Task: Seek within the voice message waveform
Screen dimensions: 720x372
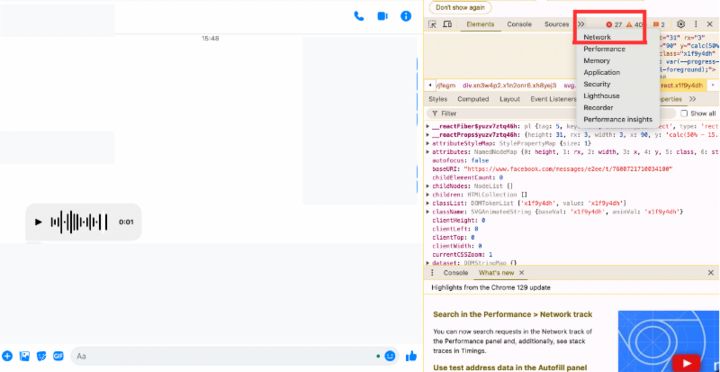Action: 79,222
